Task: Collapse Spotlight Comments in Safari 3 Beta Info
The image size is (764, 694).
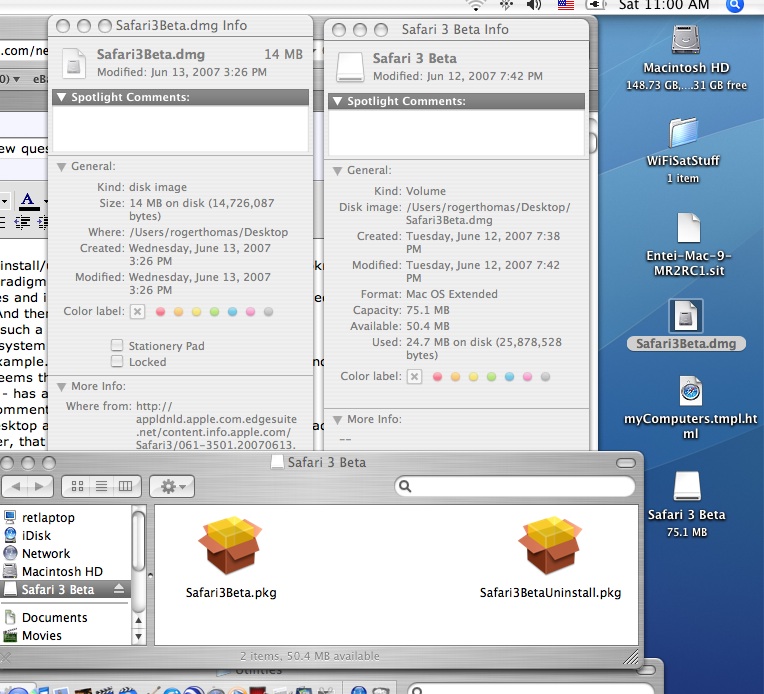Action: (x=337, y=101)
